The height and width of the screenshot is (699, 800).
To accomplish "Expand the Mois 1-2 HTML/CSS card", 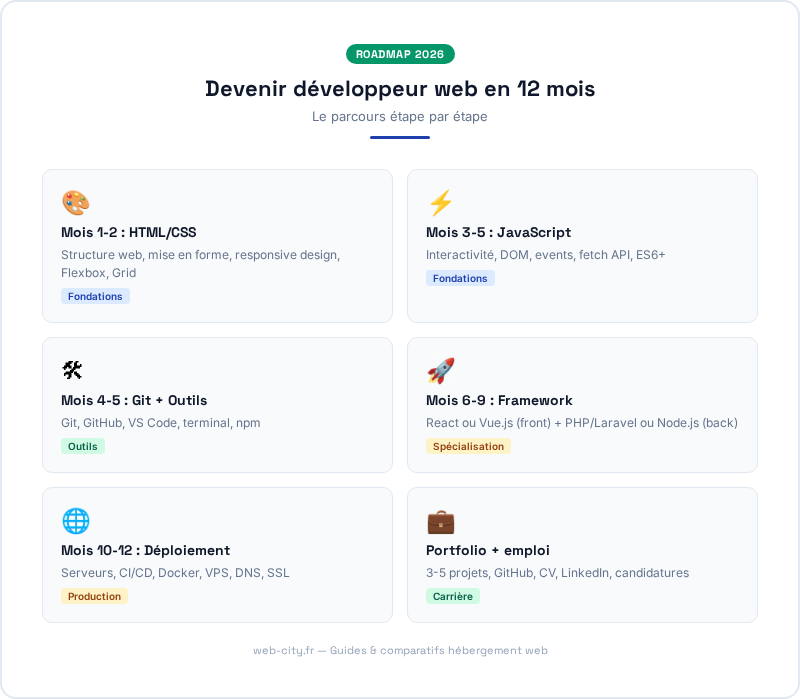I will tap(217, 245).
